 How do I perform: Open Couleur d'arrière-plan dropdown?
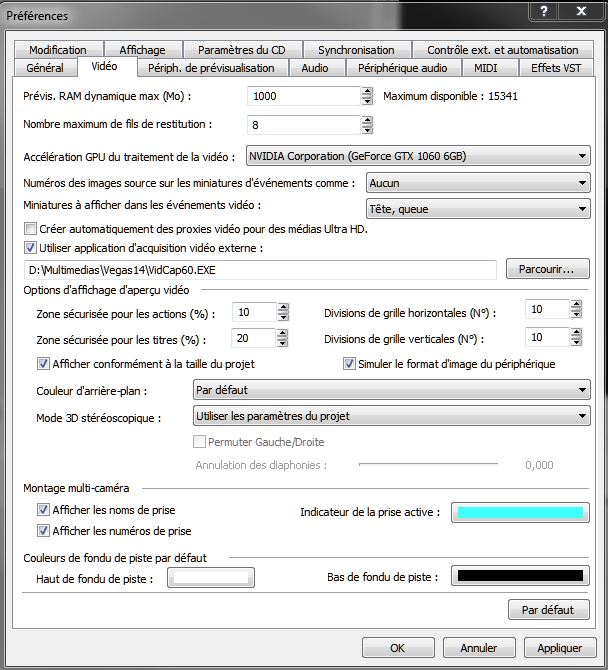point(392,390)
